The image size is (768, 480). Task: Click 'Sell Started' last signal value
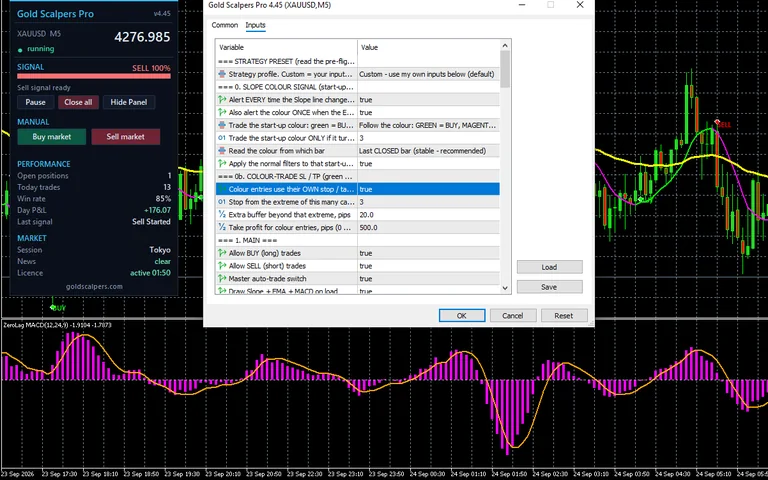151,221
